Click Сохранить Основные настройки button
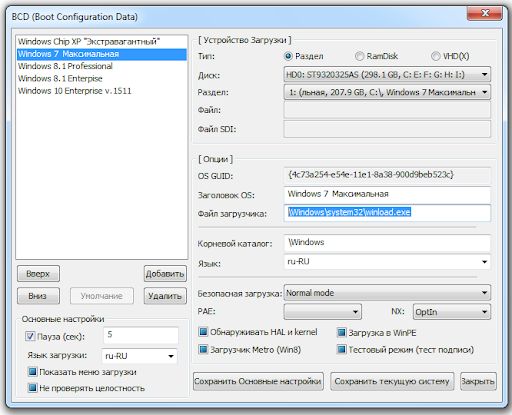This screenshot has width=512, height=415. tap(258, 381)
